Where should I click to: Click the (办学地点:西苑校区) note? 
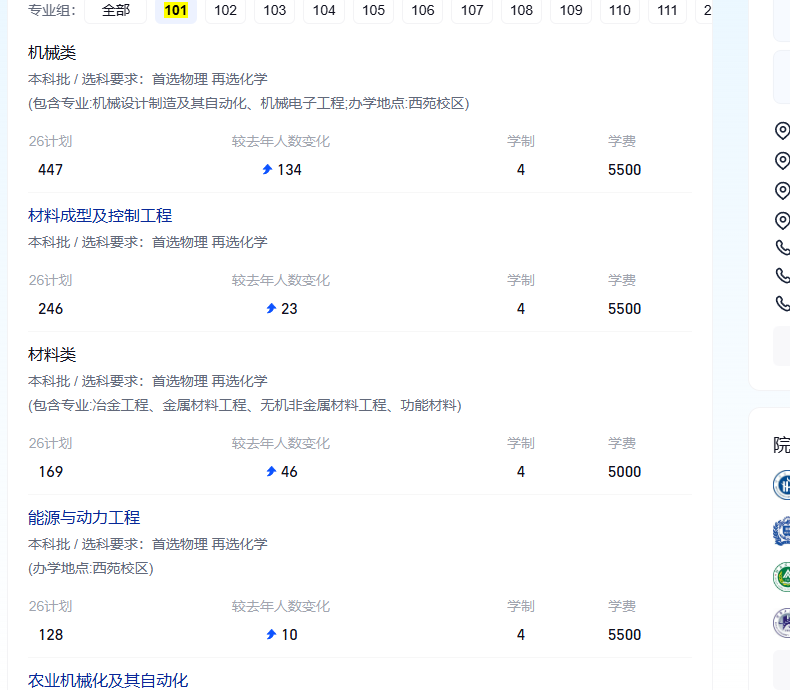(91, 568)
